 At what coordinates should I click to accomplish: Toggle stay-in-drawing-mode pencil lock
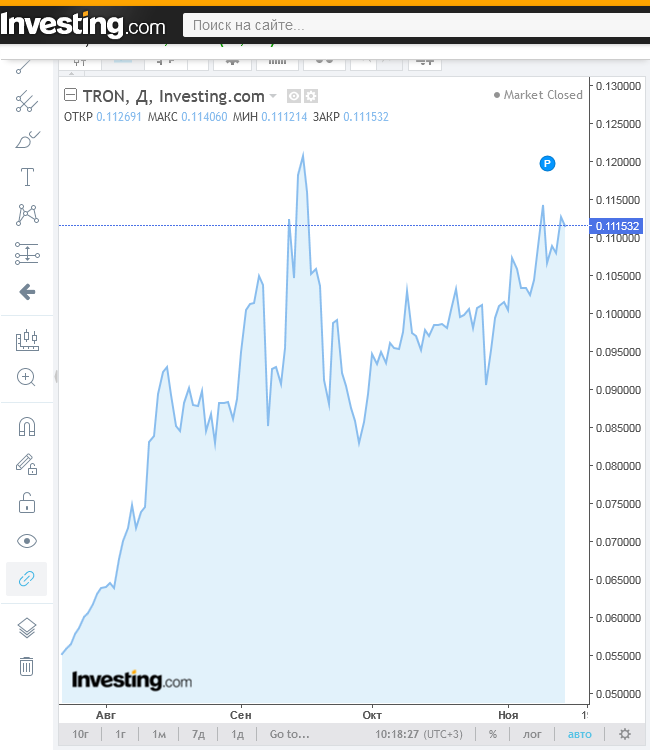[27, 464]
